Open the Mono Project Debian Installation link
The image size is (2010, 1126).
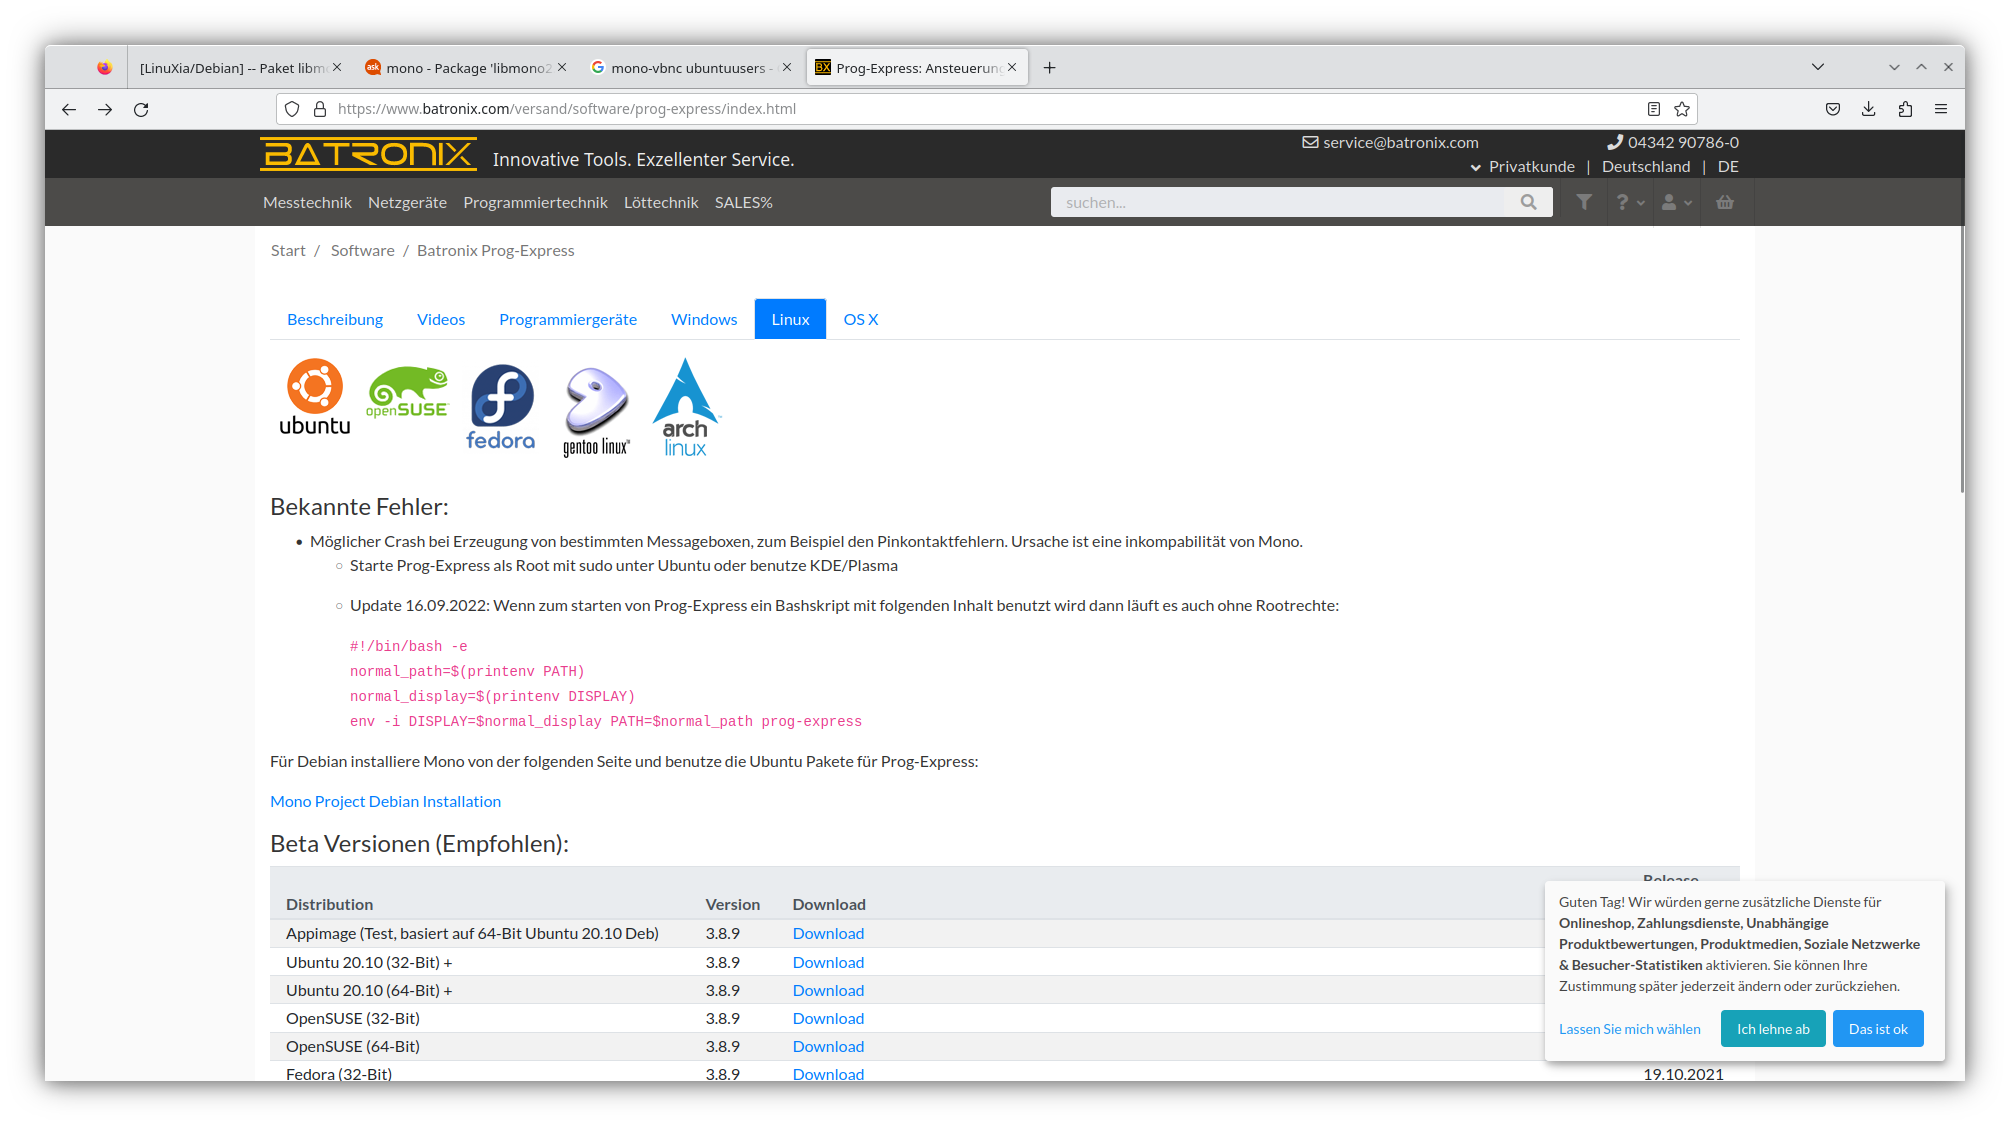point(385,800)
